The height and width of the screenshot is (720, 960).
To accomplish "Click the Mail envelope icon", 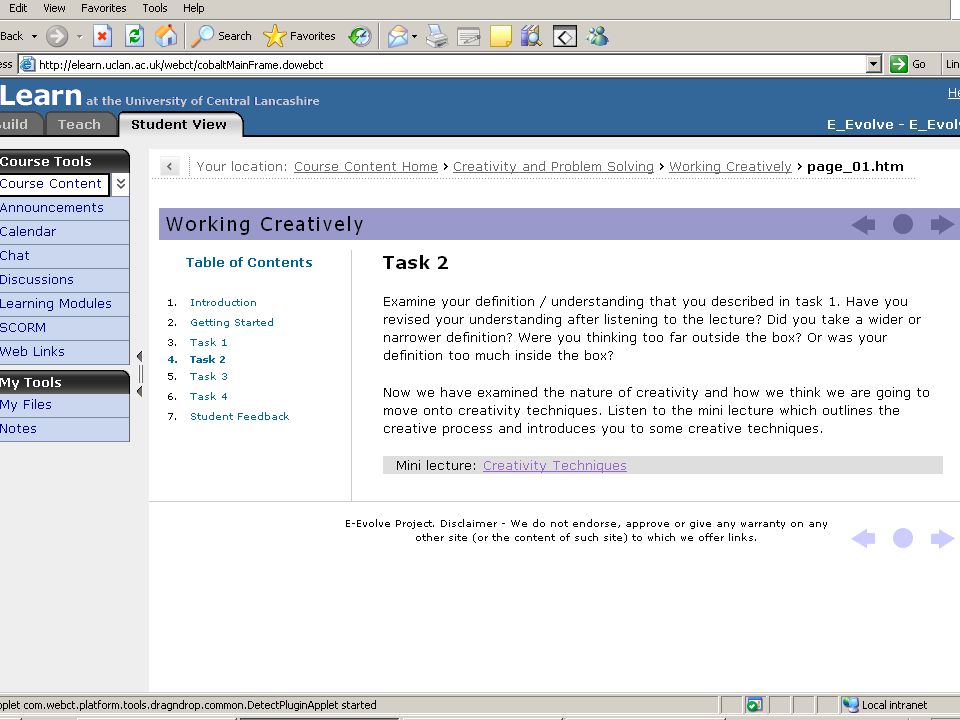I will pyautogui.click(x=397, y=36).
